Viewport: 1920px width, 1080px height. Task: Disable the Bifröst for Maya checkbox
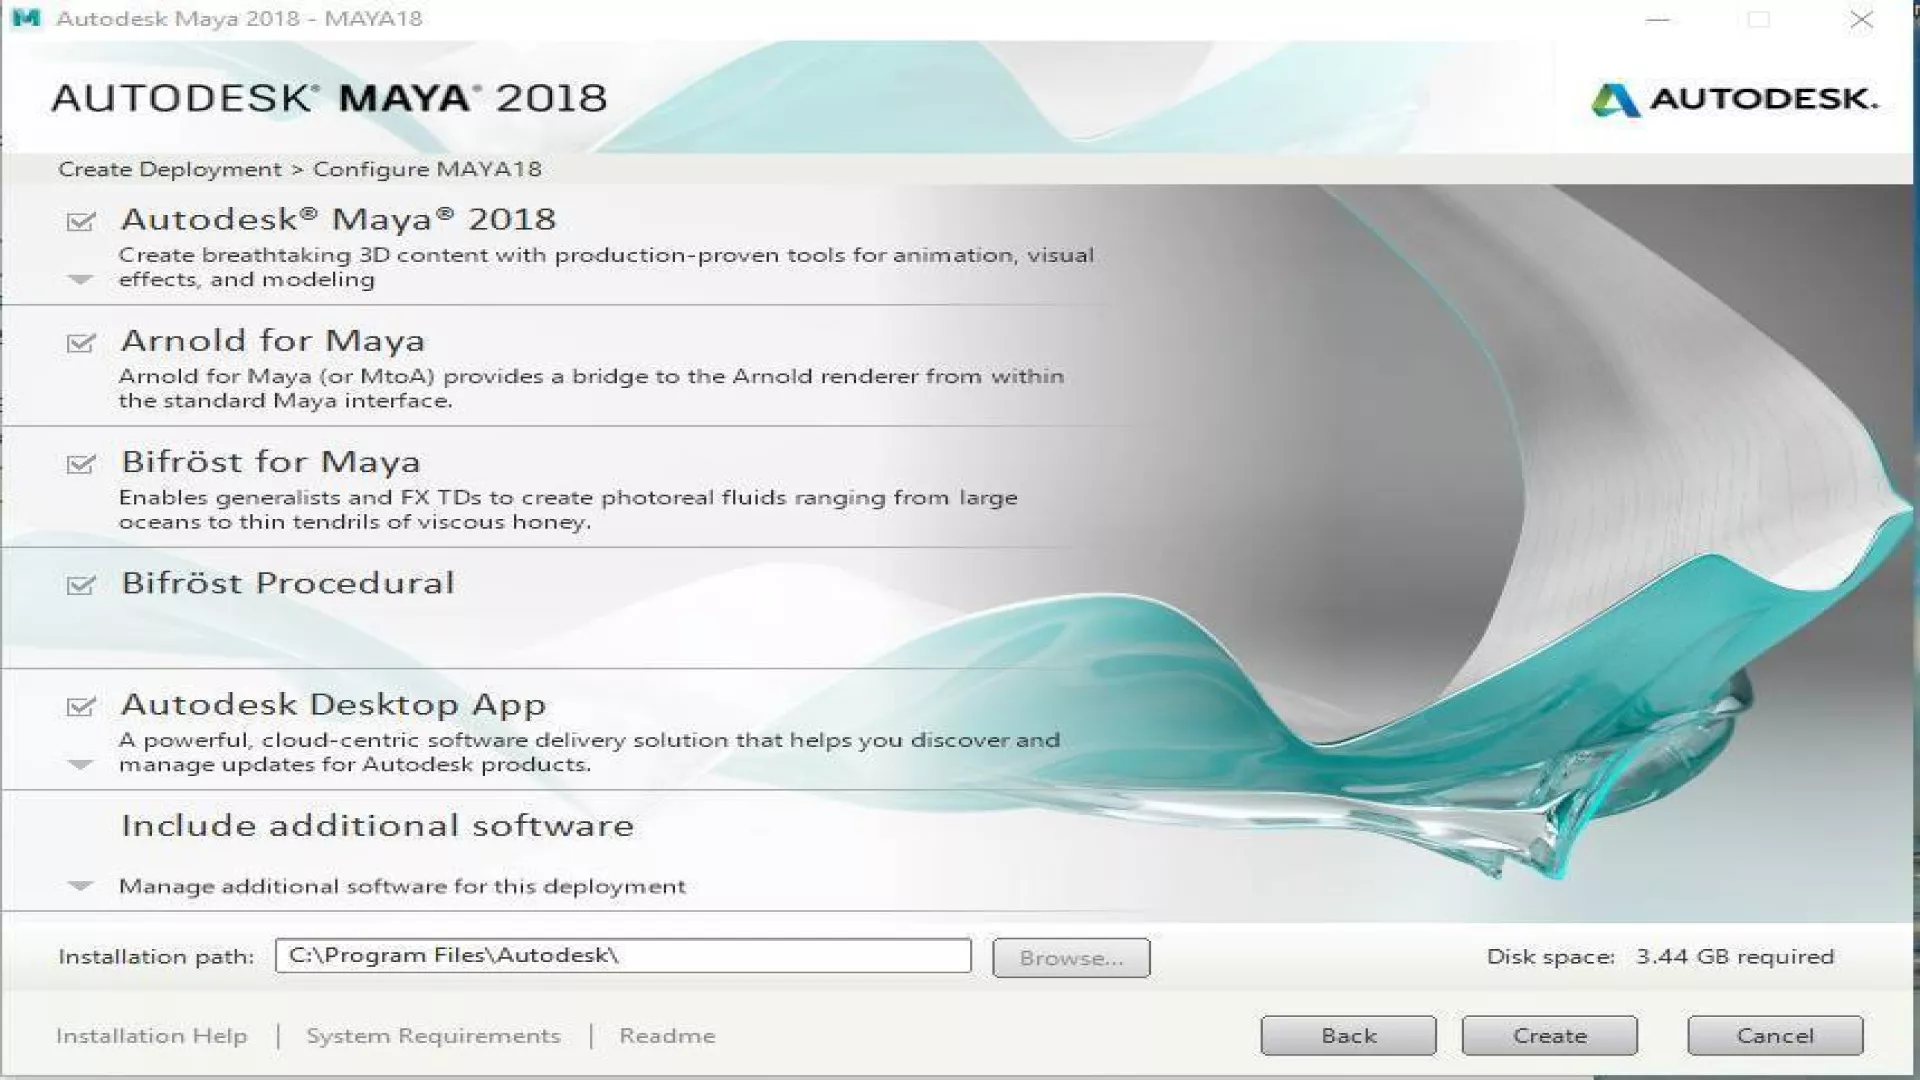tap(80, 464)
